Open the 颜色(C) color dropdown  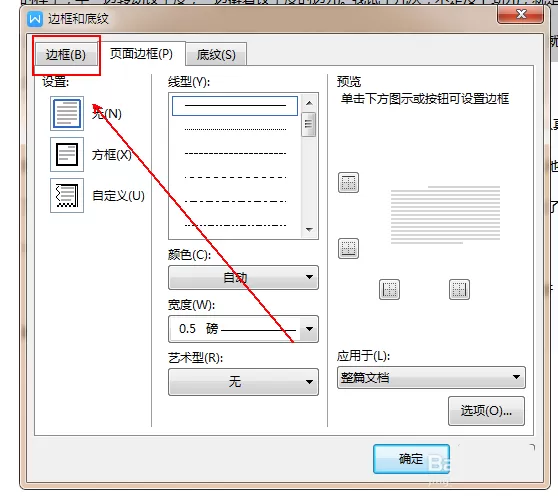243,277
